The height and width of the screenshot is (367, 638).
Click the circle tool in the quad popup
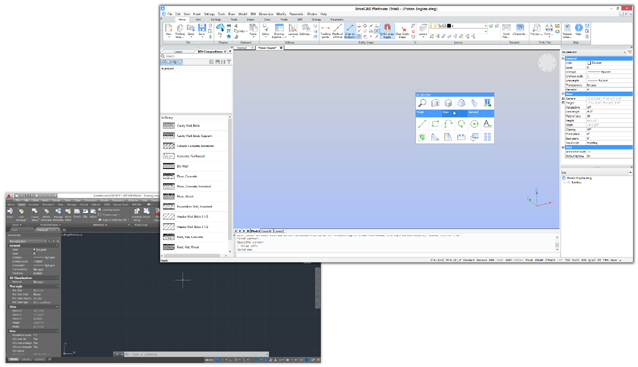474,124
